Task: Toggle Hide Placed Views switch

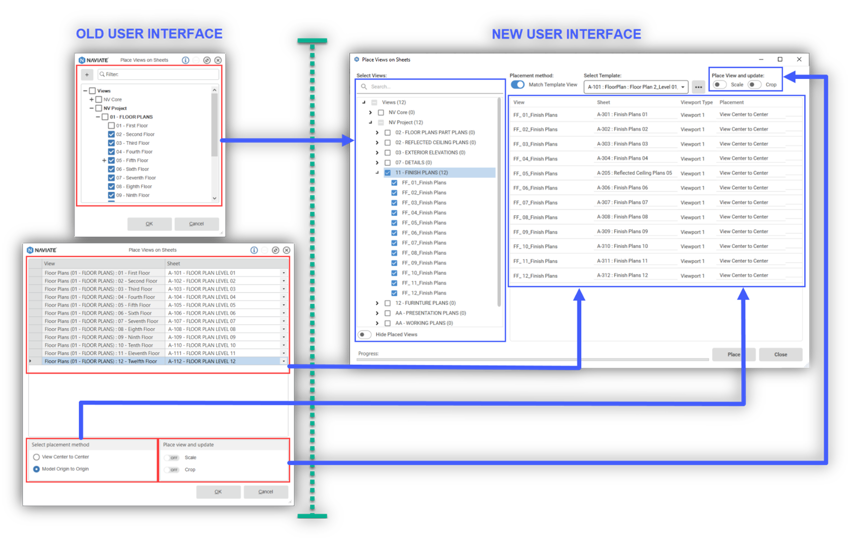Action: pyautogui.click(x=365, y=334)
